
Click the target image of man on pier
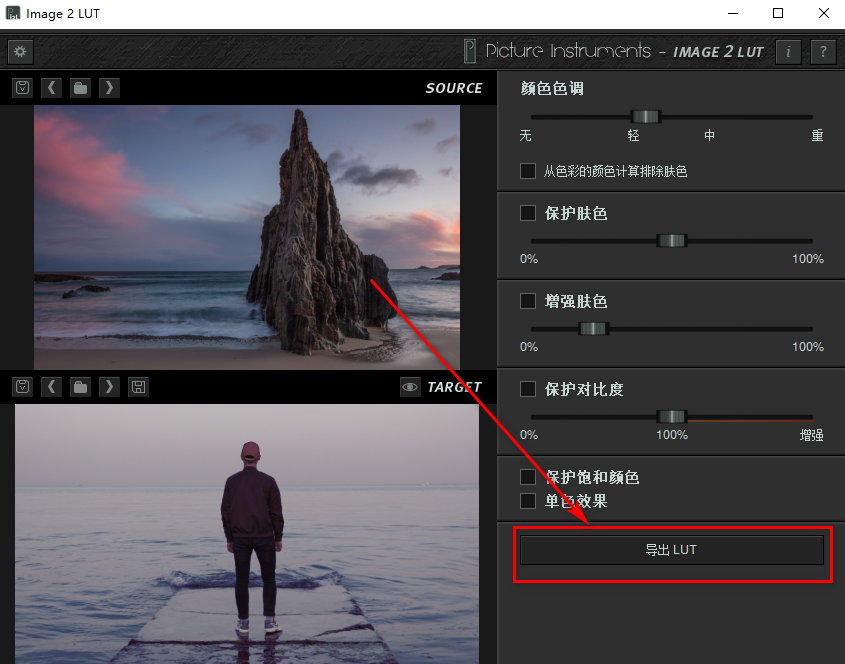pos(247,534)
